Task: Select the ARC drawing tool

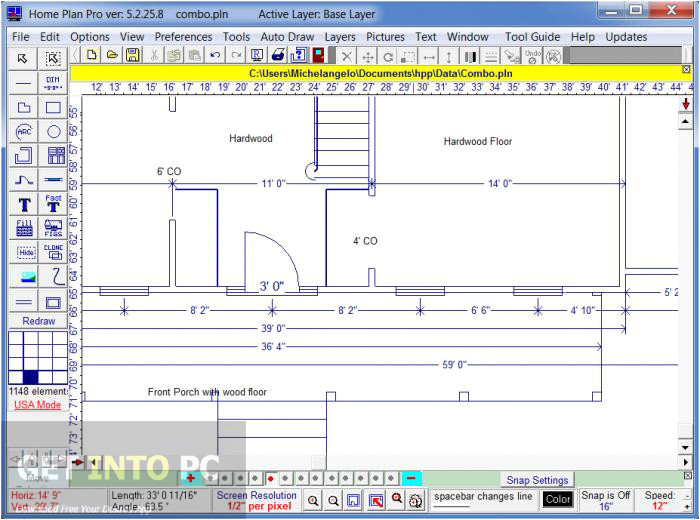Action: 25,131
